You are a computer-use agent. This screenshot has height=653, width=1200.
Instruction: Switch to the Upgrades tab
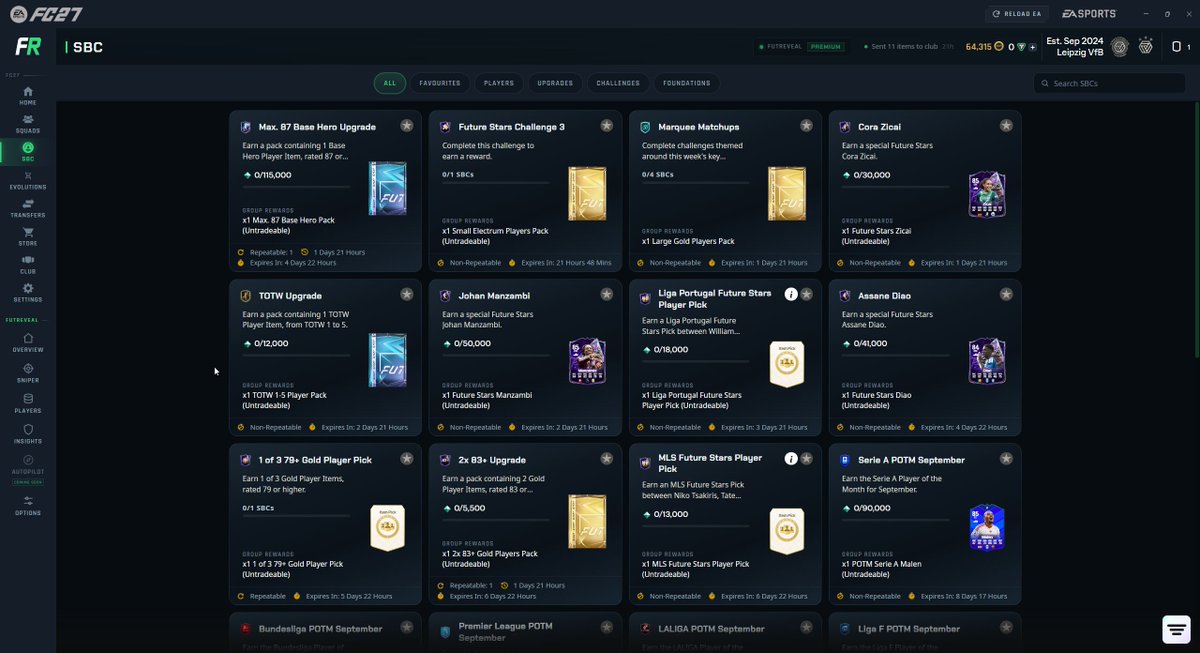[555, 83]
